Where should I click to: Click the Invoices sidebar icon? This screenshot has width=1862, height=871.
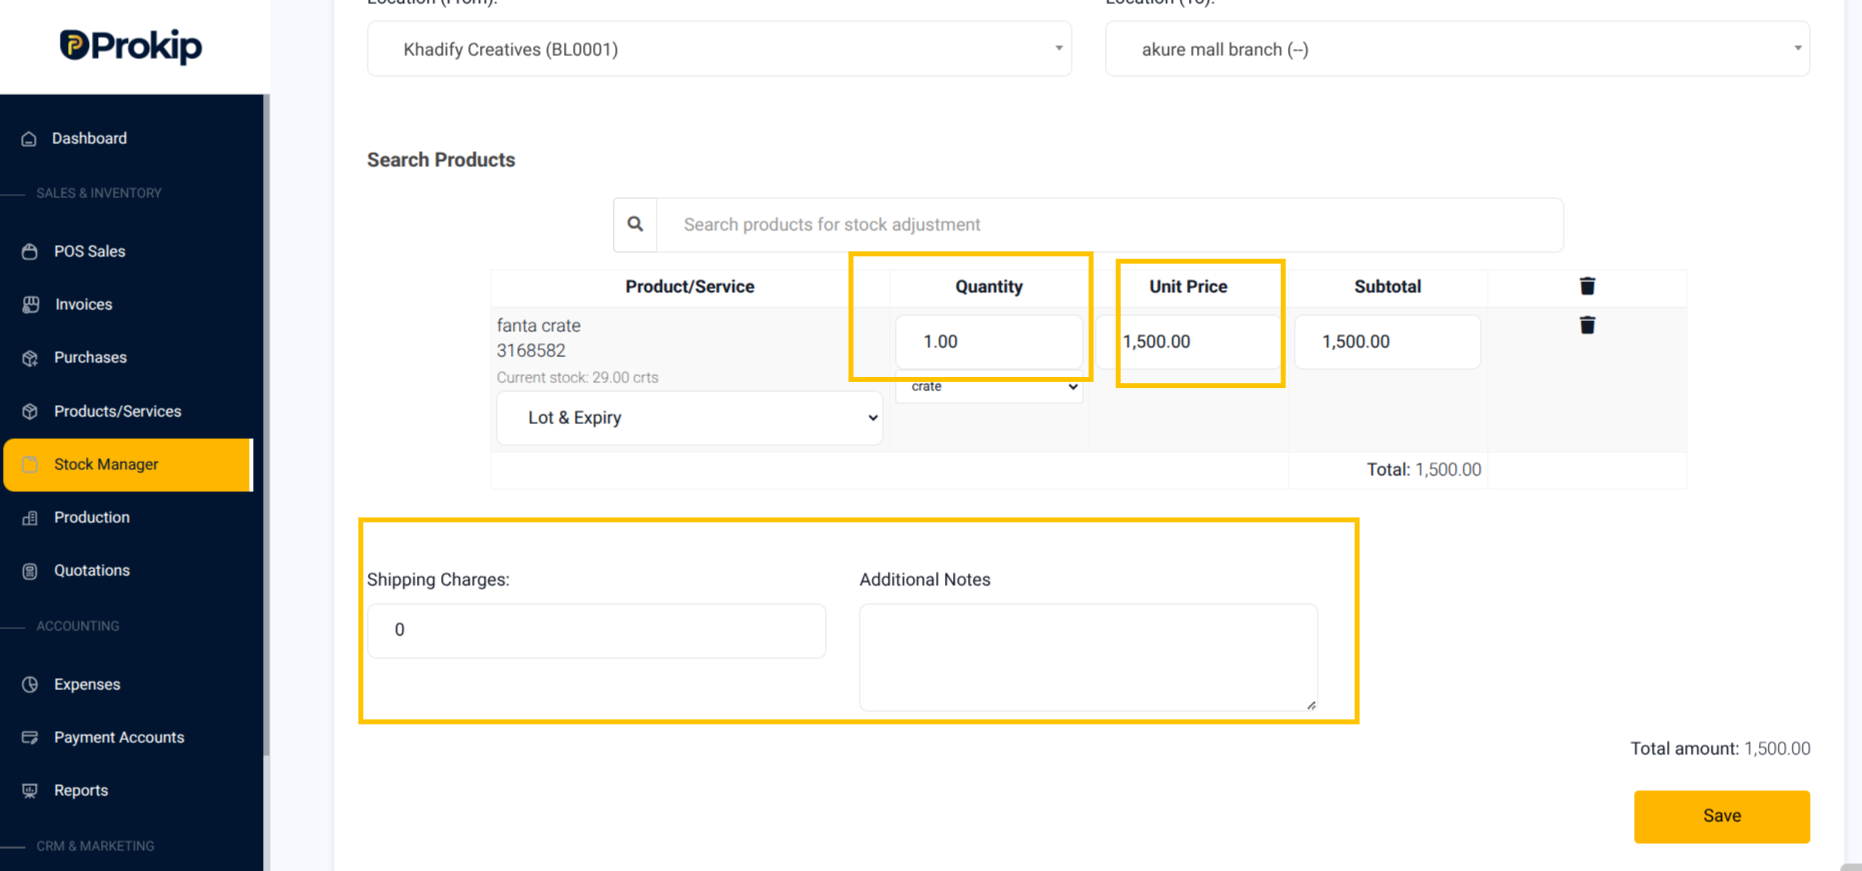[30, 305]
